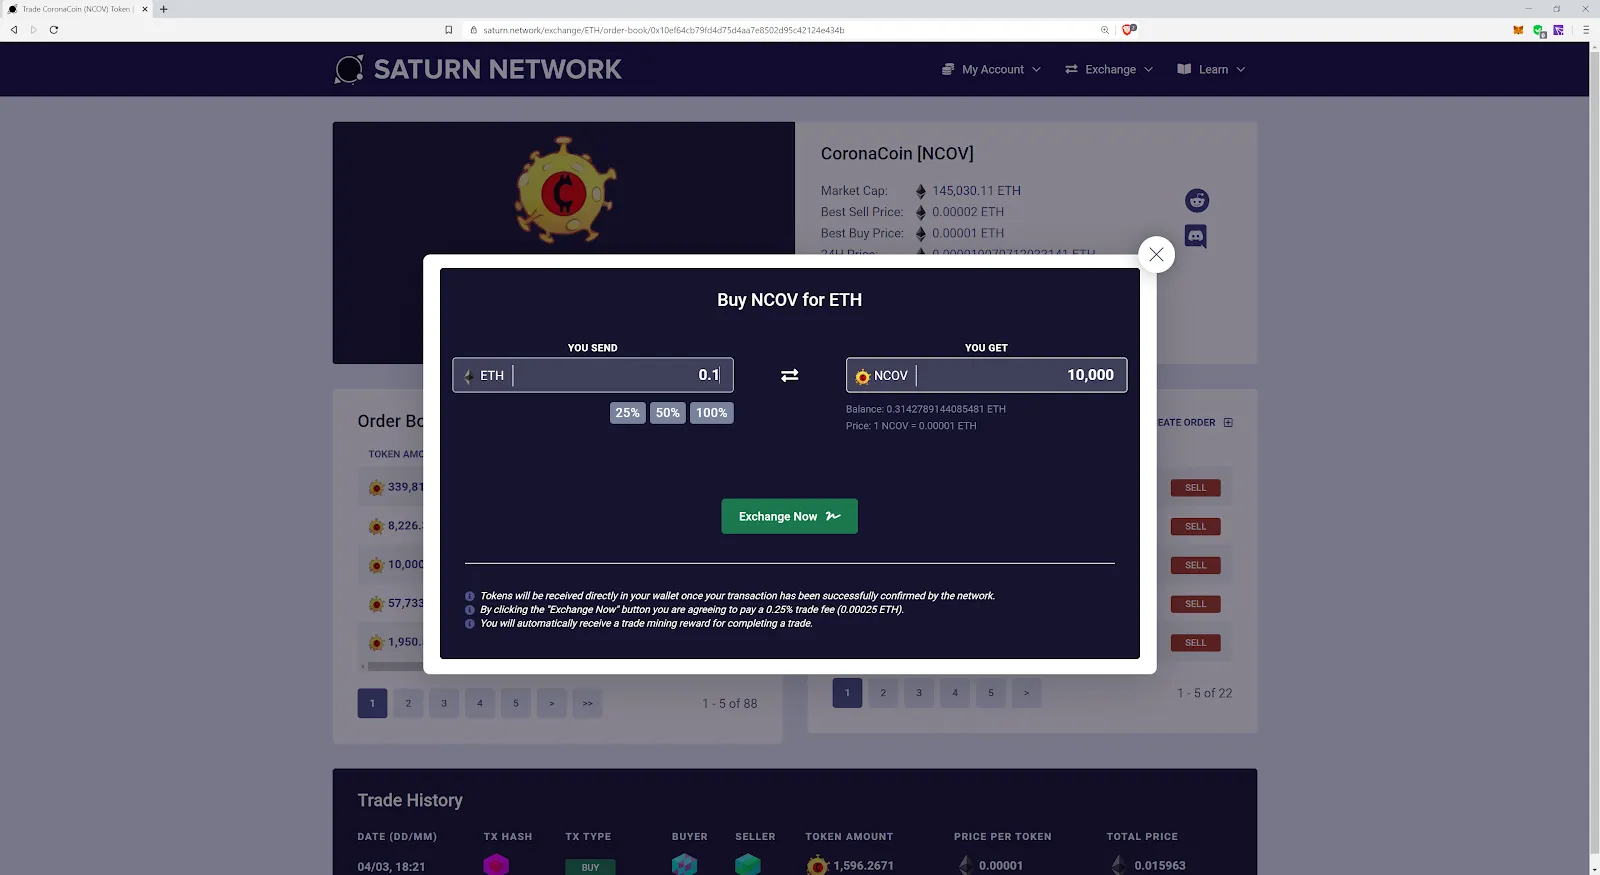Expand the Exchange dropdown menu

click(x=1109, y=69)
